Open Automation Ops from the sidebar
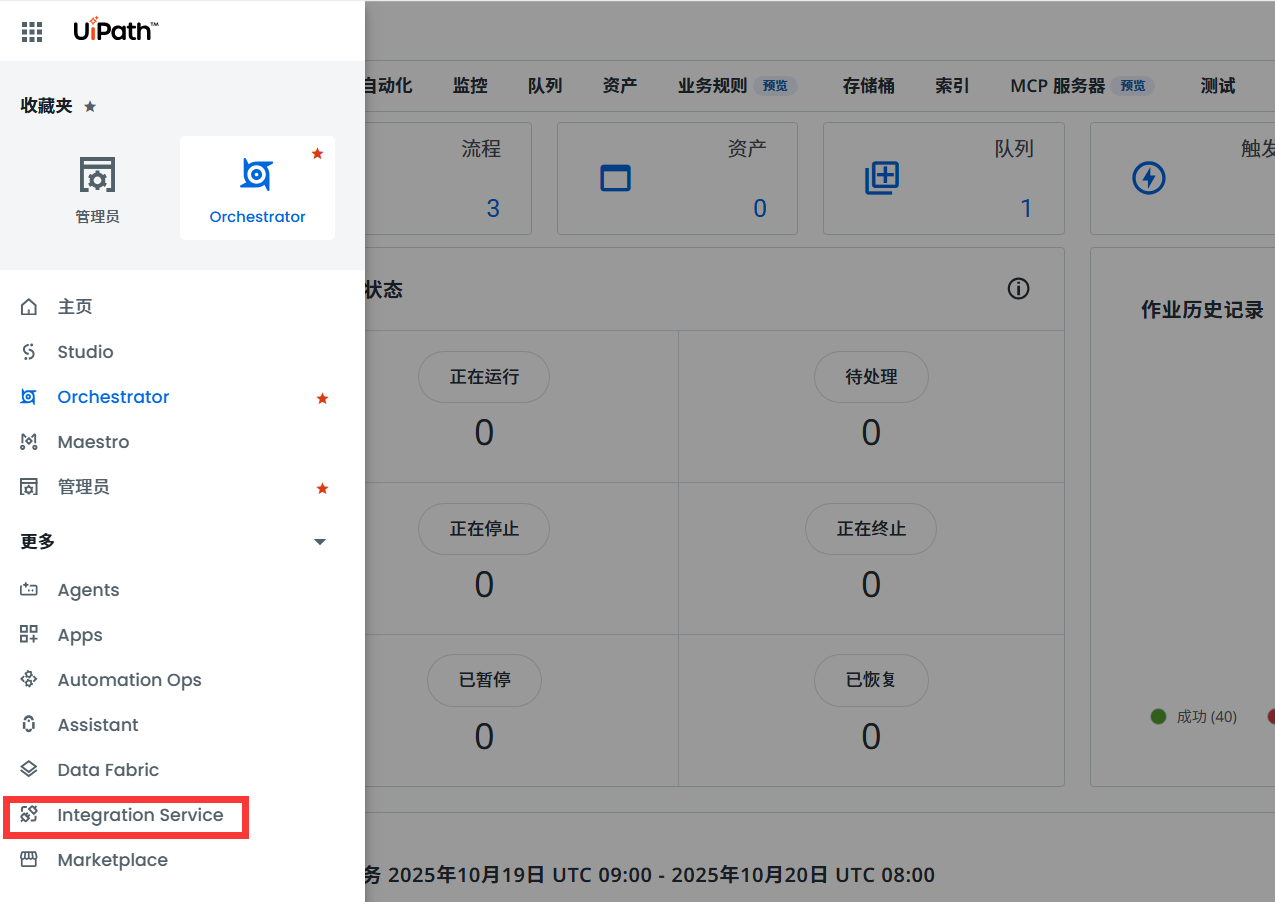Image resolution: width=1275 pixels, height=902 pixels. tap(129, 680)
